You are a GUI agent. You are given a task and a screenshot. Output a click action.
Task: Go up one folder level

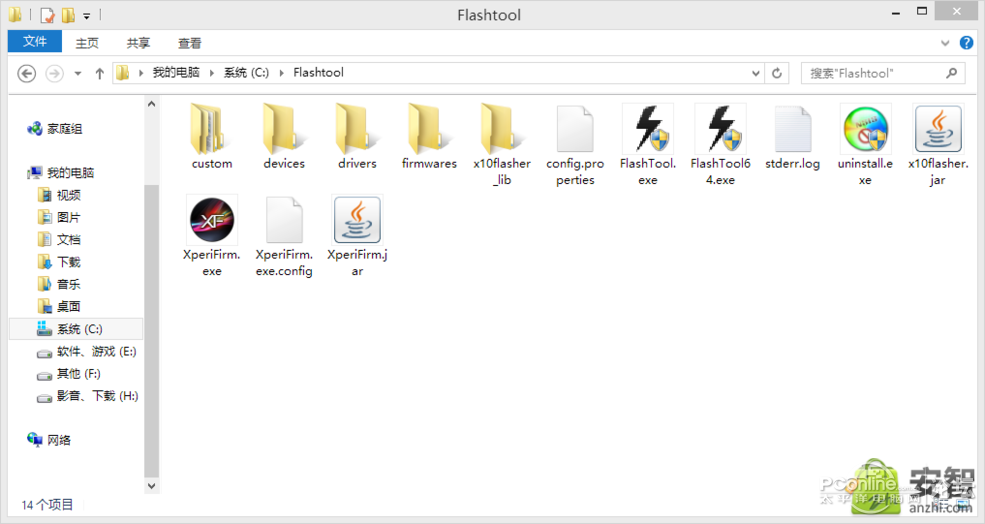(99, 74)
